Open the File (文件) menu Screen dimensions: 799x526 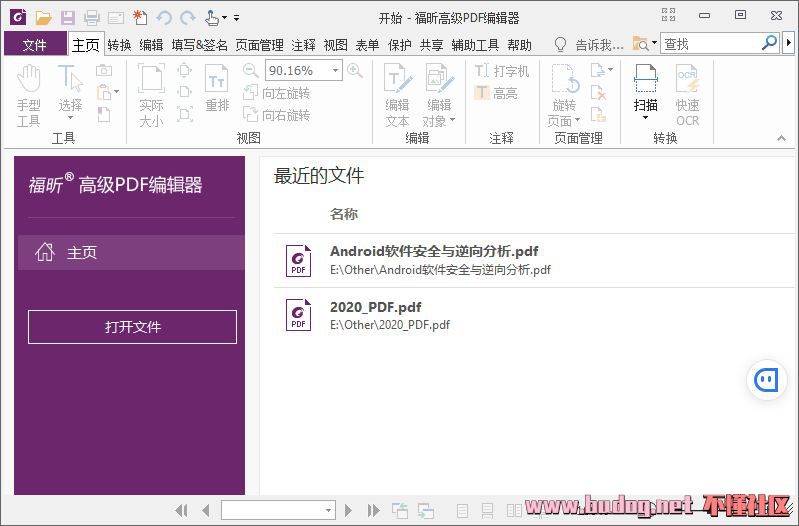click(x=35, y=44)
